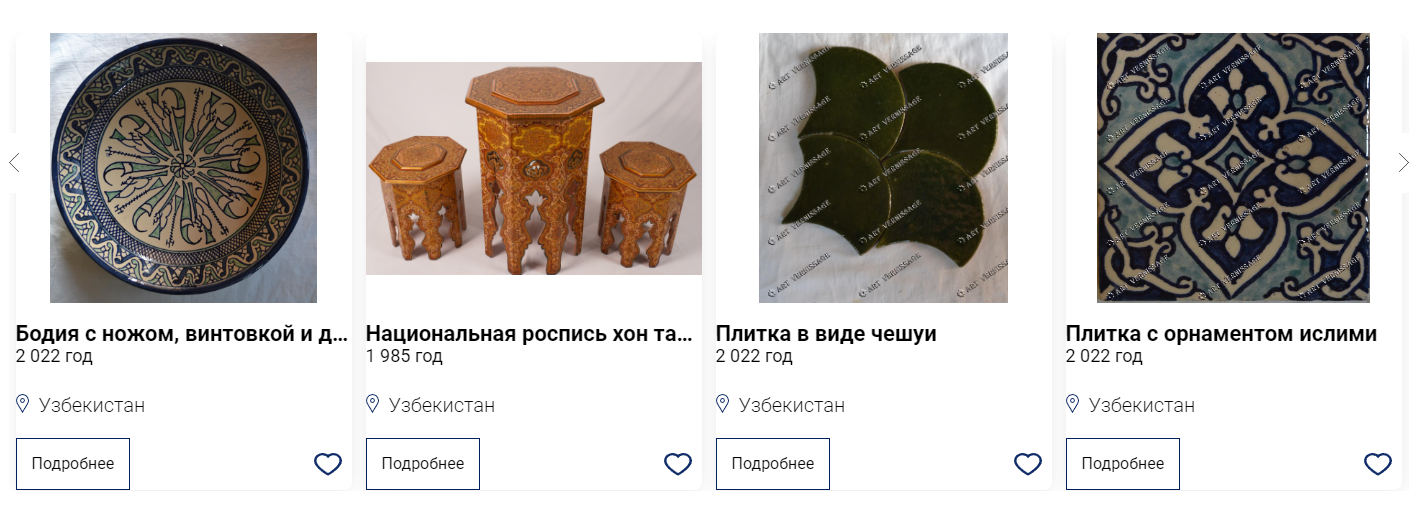Click location pin icon on first card
Image resolution: width=1426 pixels, height=510 pixels.
(23, 404)
